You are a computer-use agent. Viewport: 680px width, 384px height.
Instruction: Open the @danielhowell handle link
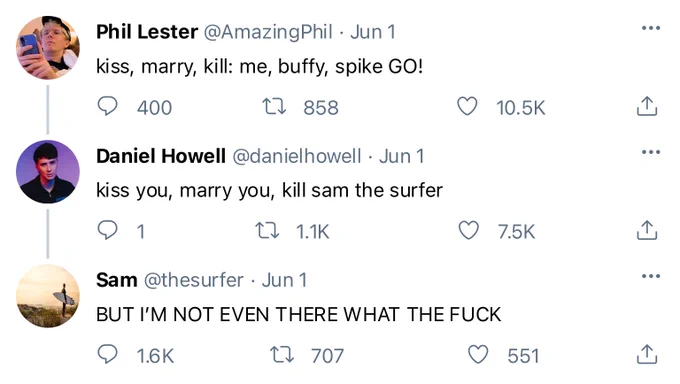pyautogui.click(x=297, y=156)
